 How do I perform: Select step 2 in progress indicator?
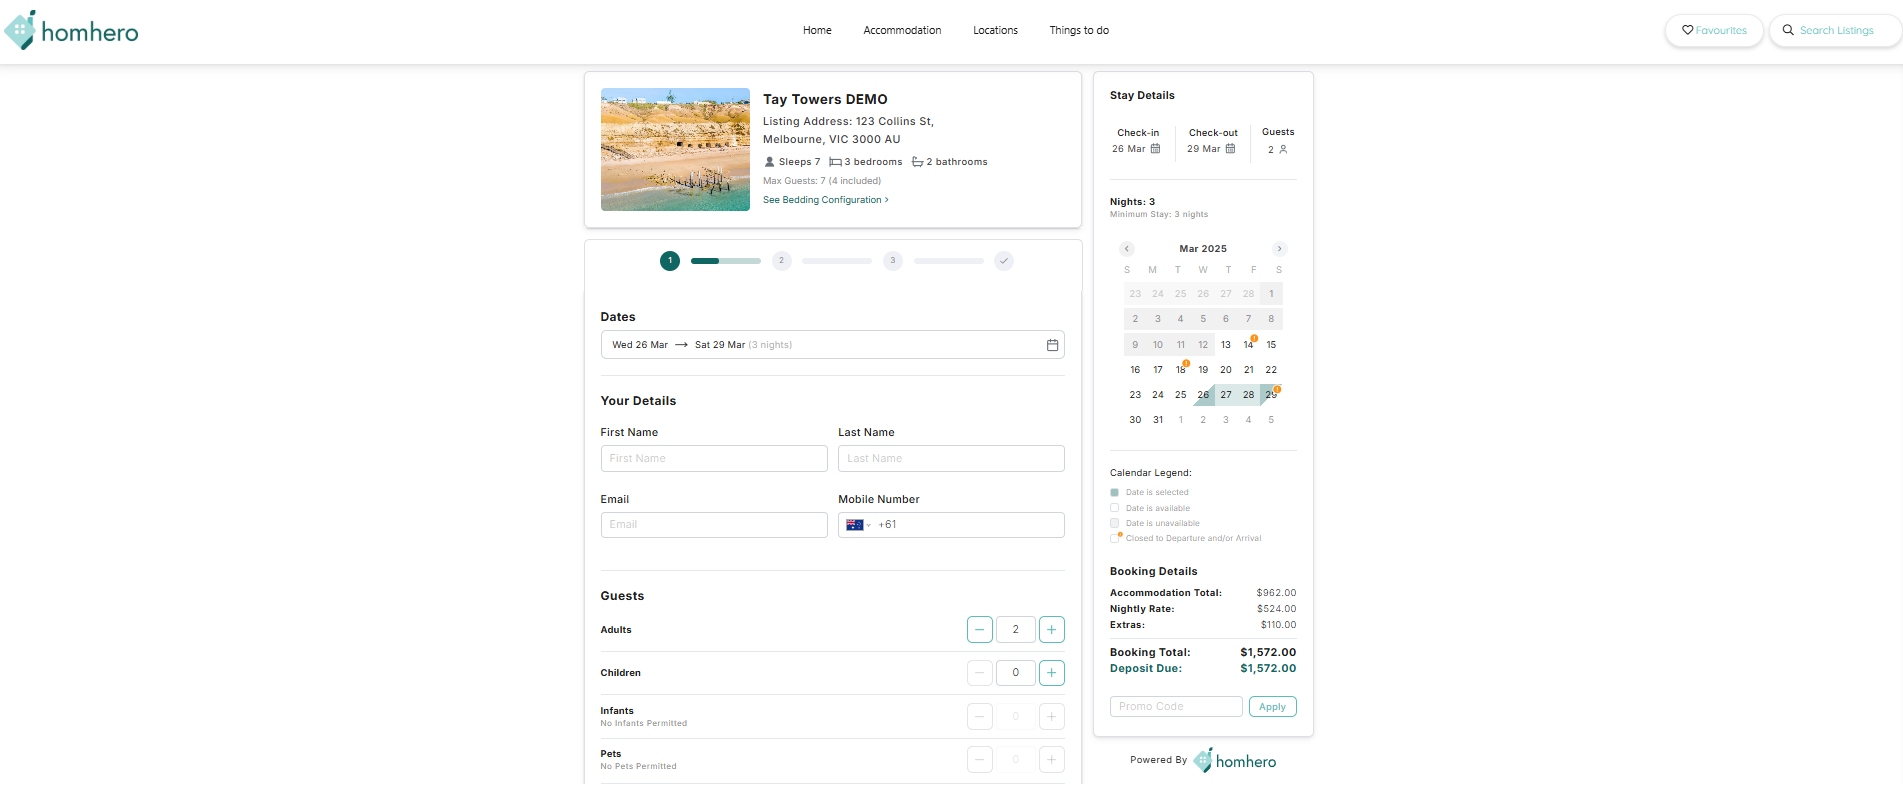[x=781, y=261]
